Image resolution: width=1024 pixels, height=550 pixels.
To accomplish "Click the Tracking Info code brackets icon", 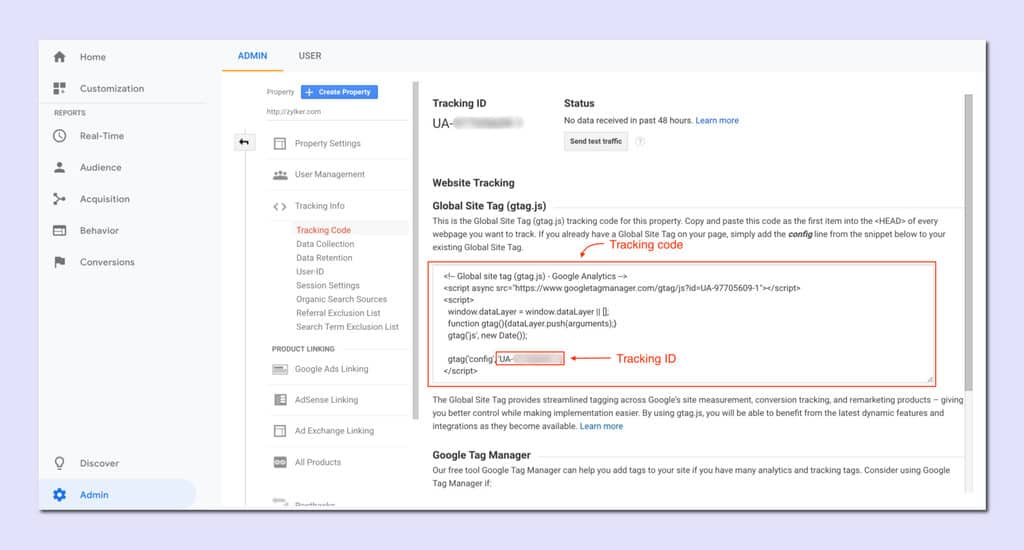I will click(280, 206).
